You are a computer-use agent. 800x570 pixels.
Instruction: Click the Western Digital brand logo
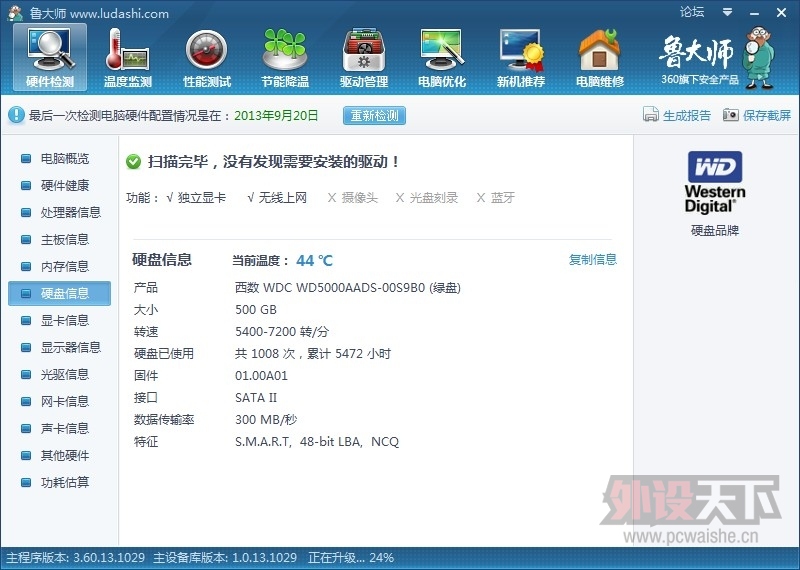715,182
